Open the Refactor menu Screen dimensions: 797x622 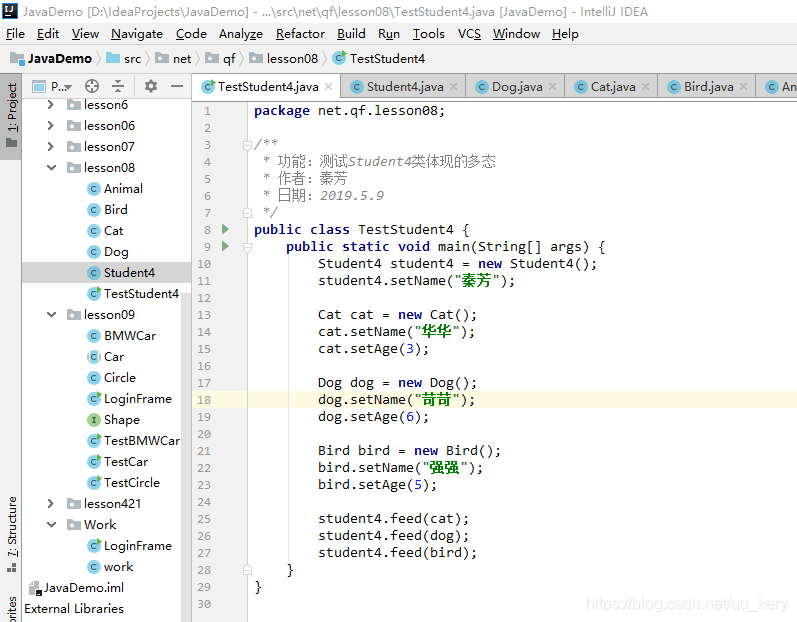(300, 34)
